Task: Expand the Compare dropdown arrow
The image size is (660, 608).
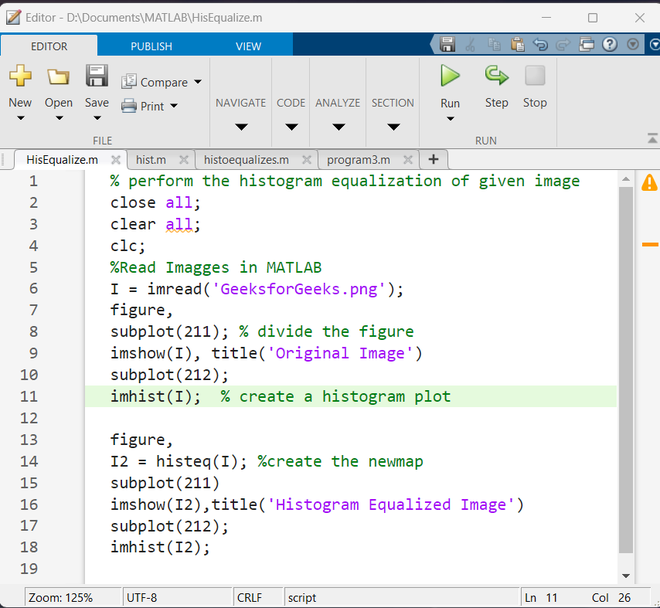Action: (x=197, y=82)
